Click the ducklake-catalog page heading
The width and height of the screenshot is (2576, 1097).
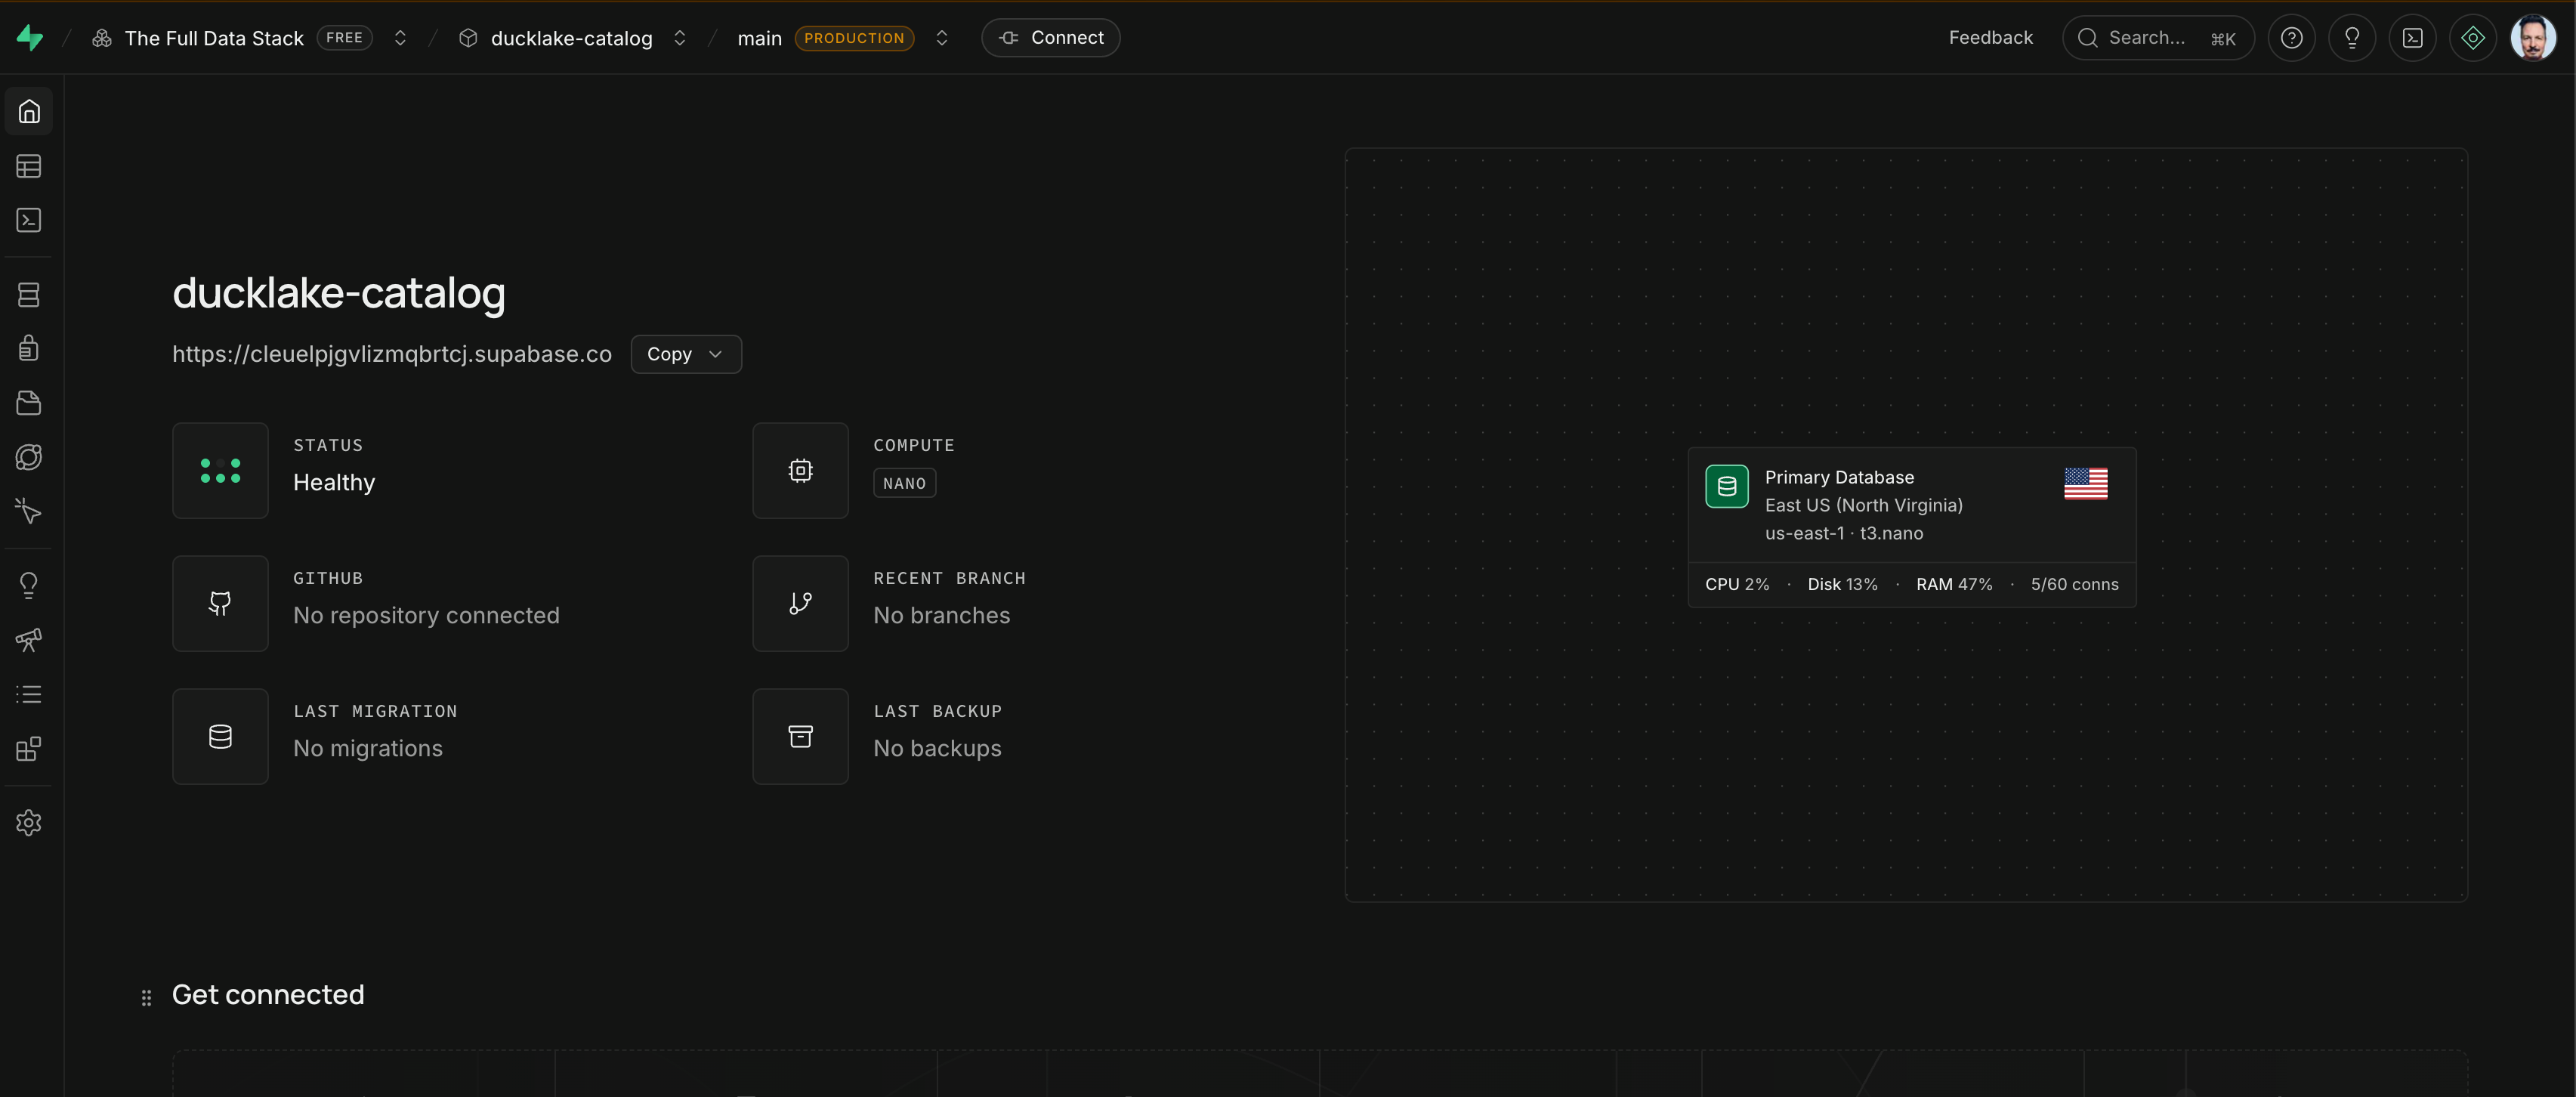pos(339,293)
